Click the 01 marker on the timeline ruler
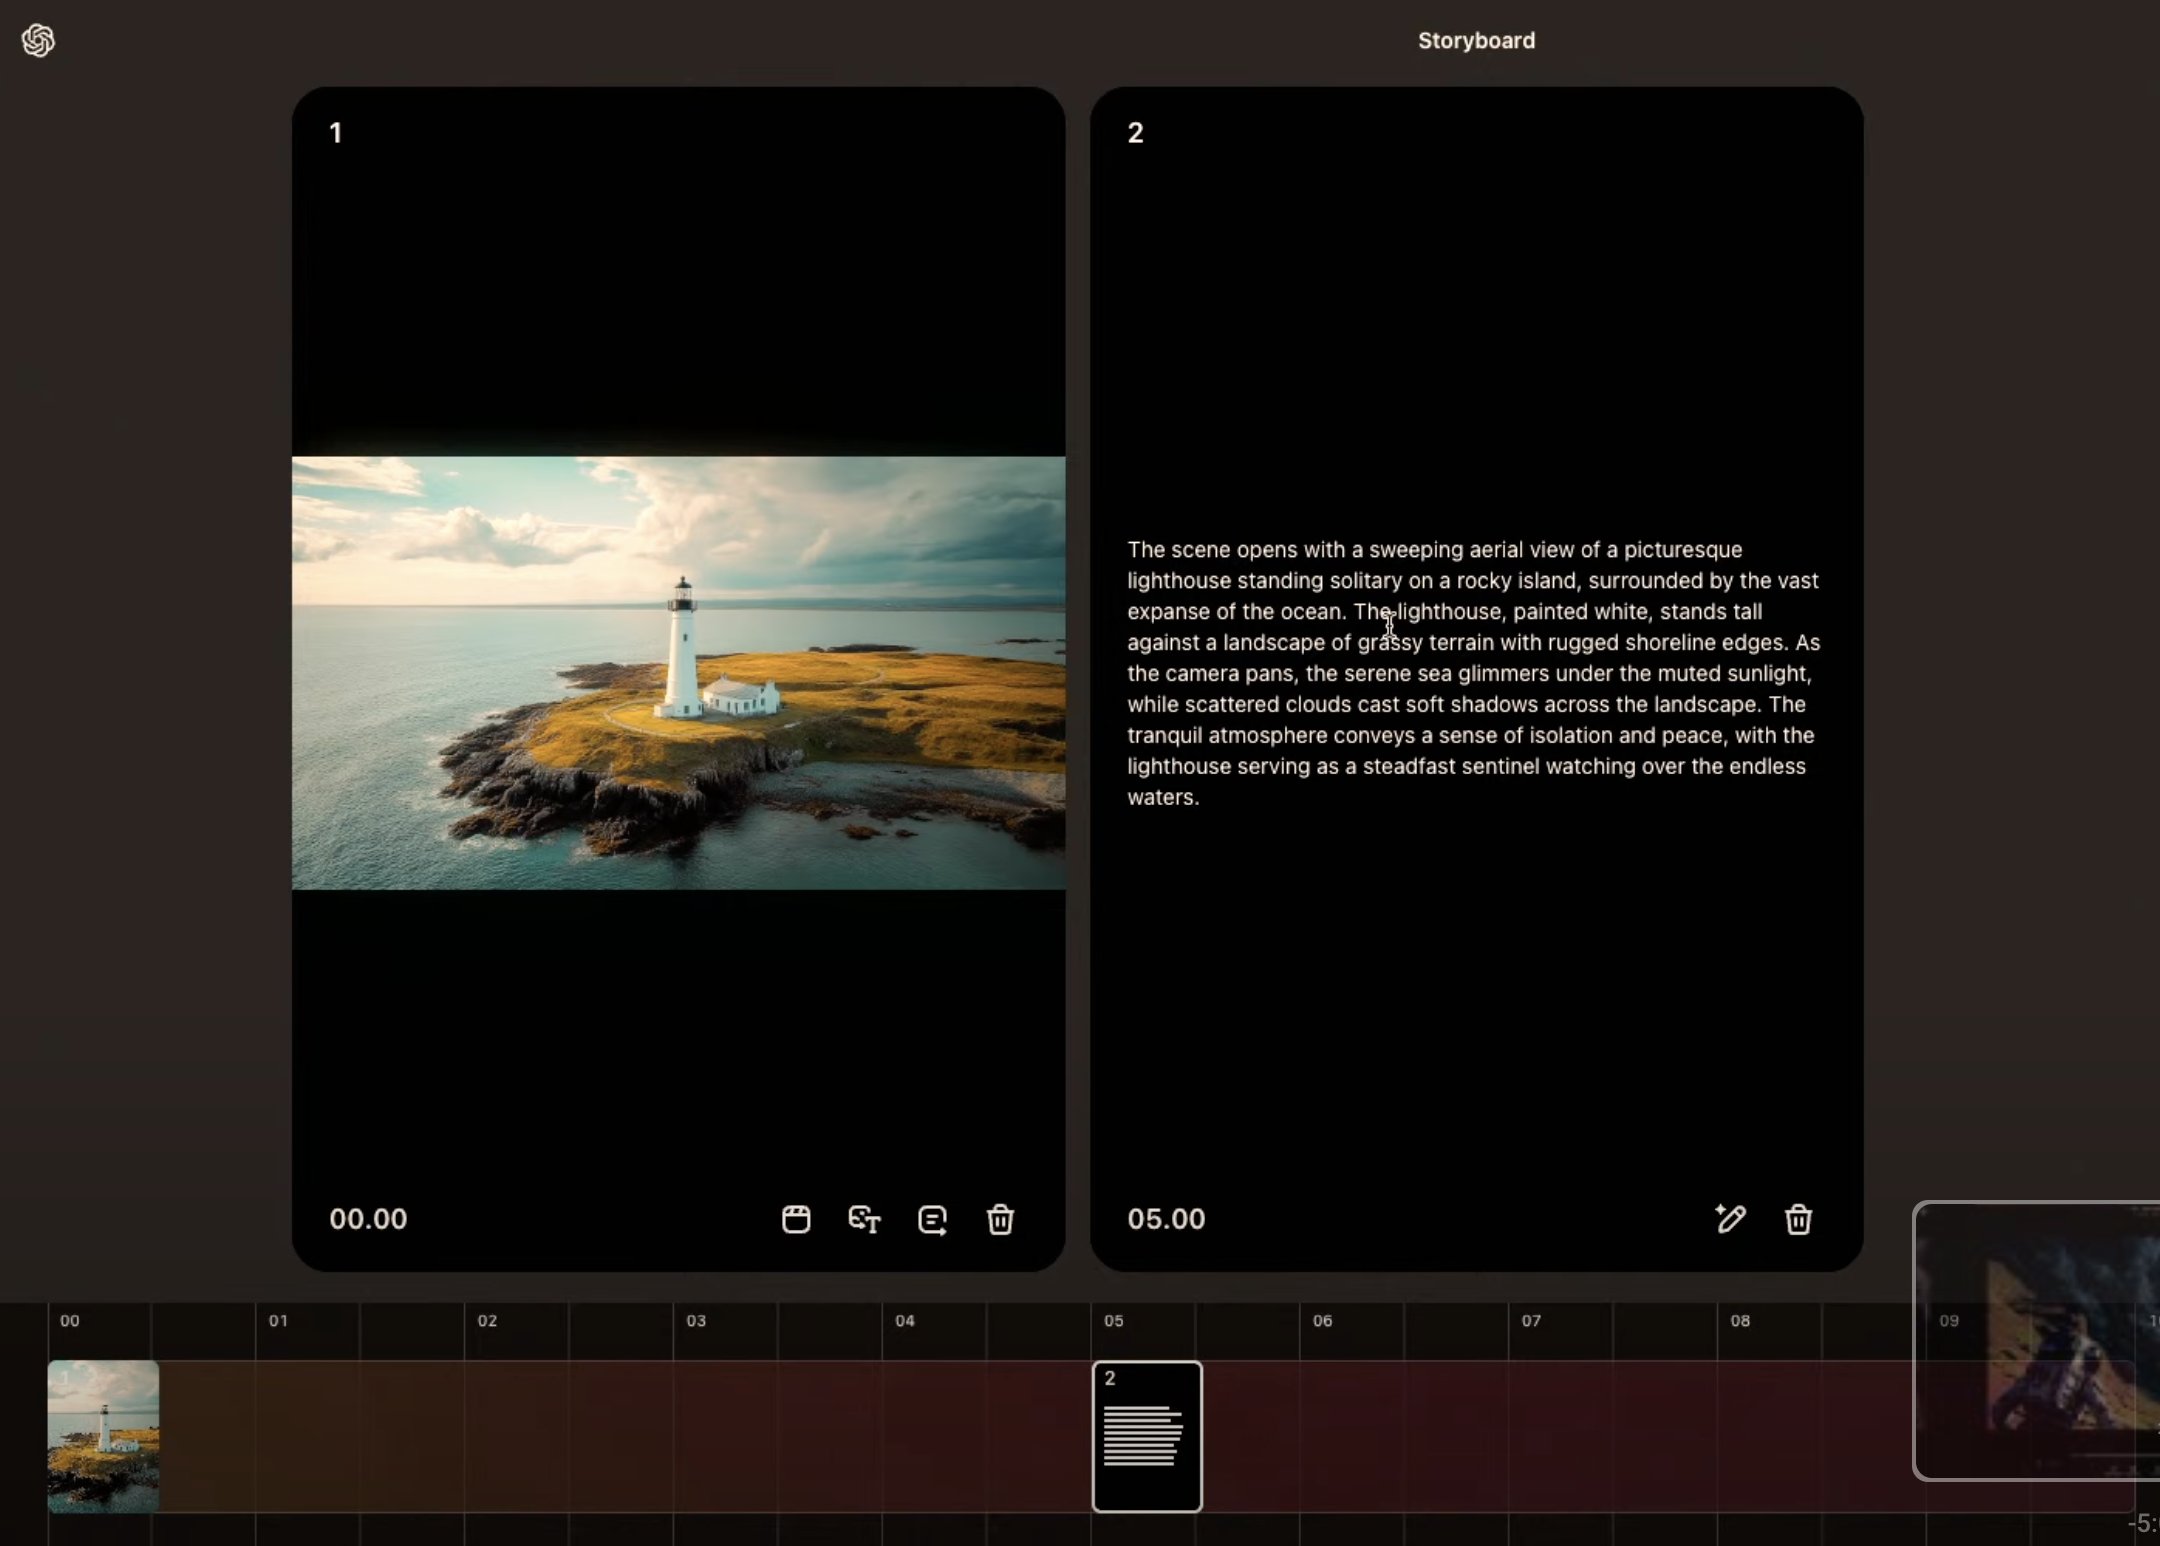Screen dimensions: 2160x1546 (x=278, y=1321)
